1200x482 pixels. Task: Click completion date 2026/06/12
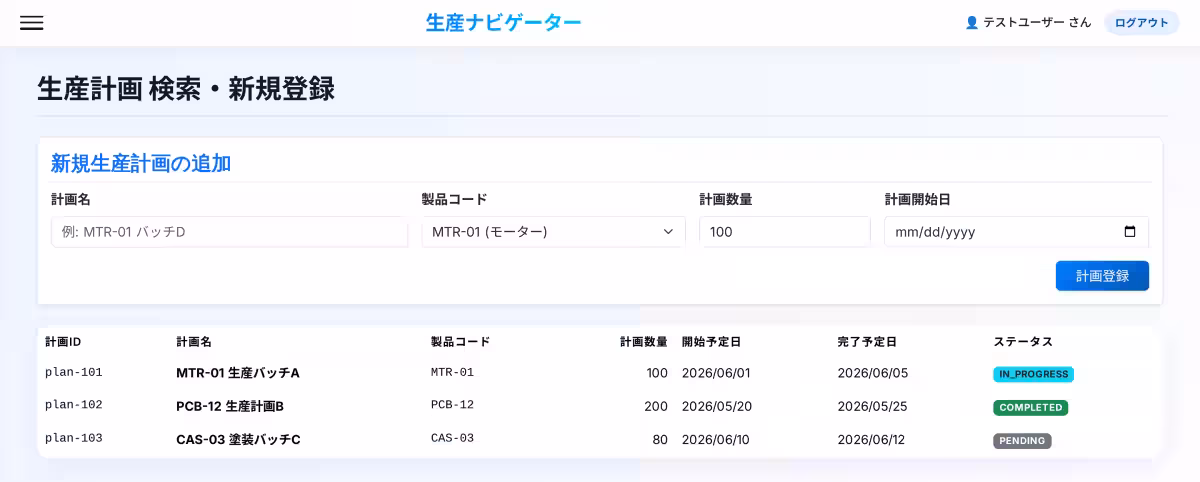pyautogui.click(x=872, y=439)
